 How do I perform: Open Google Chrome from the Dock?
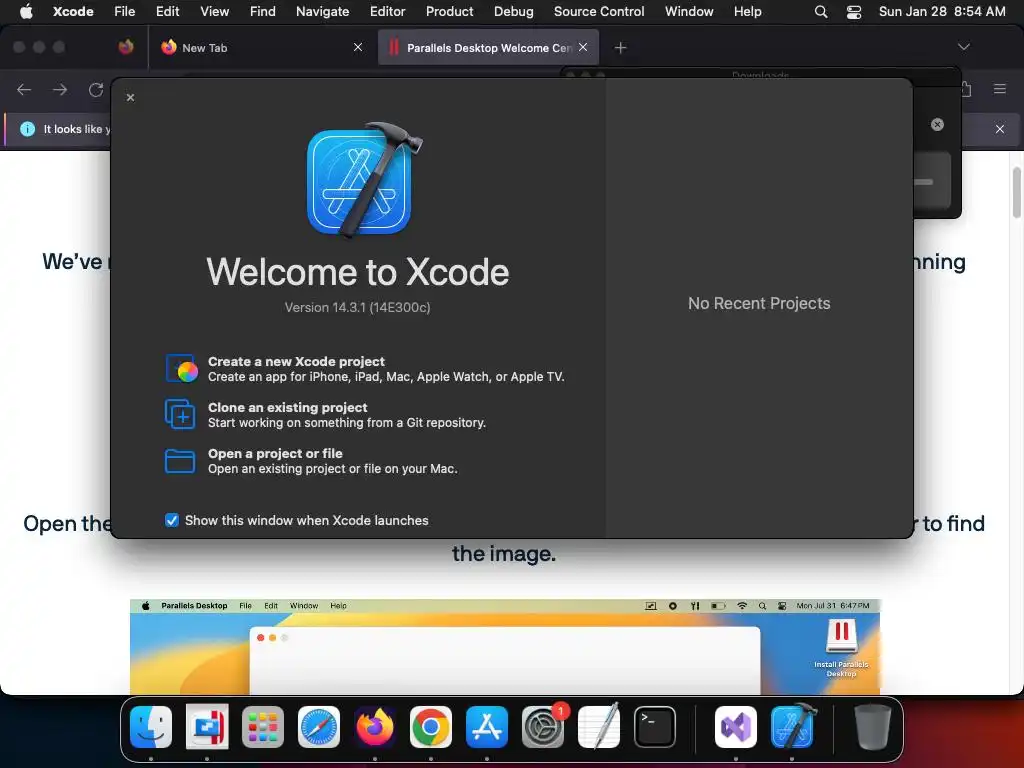click(x=430, y=726)
